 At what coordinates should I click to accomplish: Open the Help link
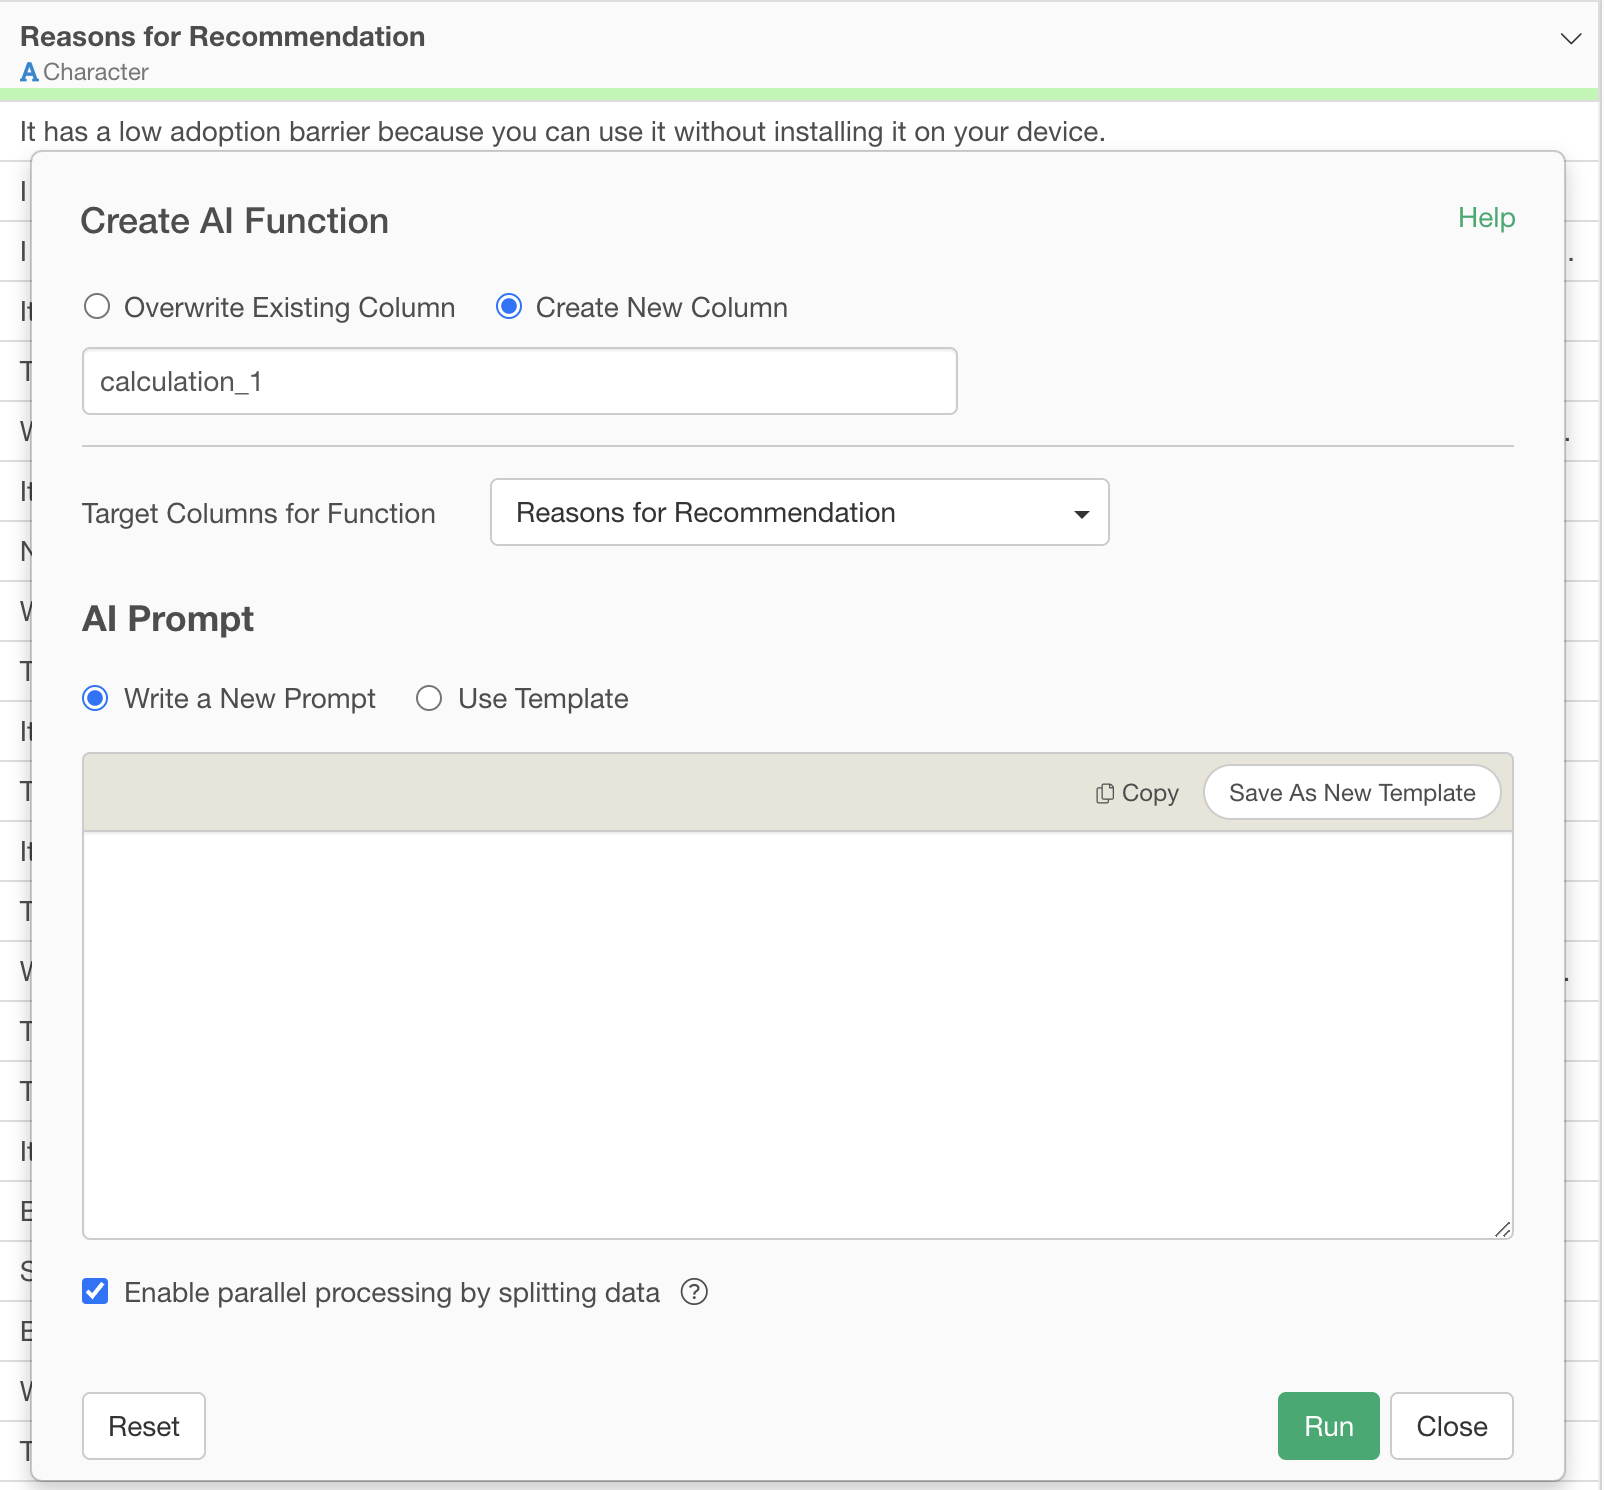click(x=1486, y=218)
